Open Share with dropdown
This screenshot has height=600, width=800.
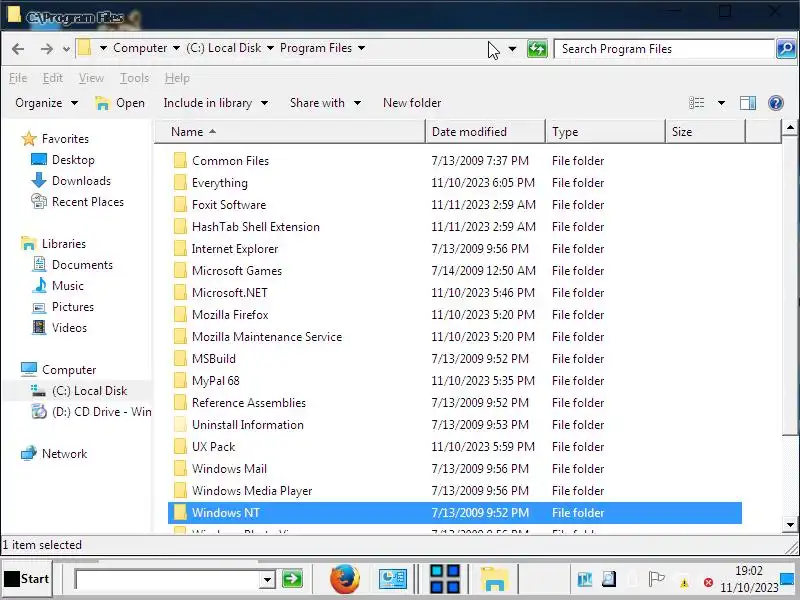(x=326, y=103)
